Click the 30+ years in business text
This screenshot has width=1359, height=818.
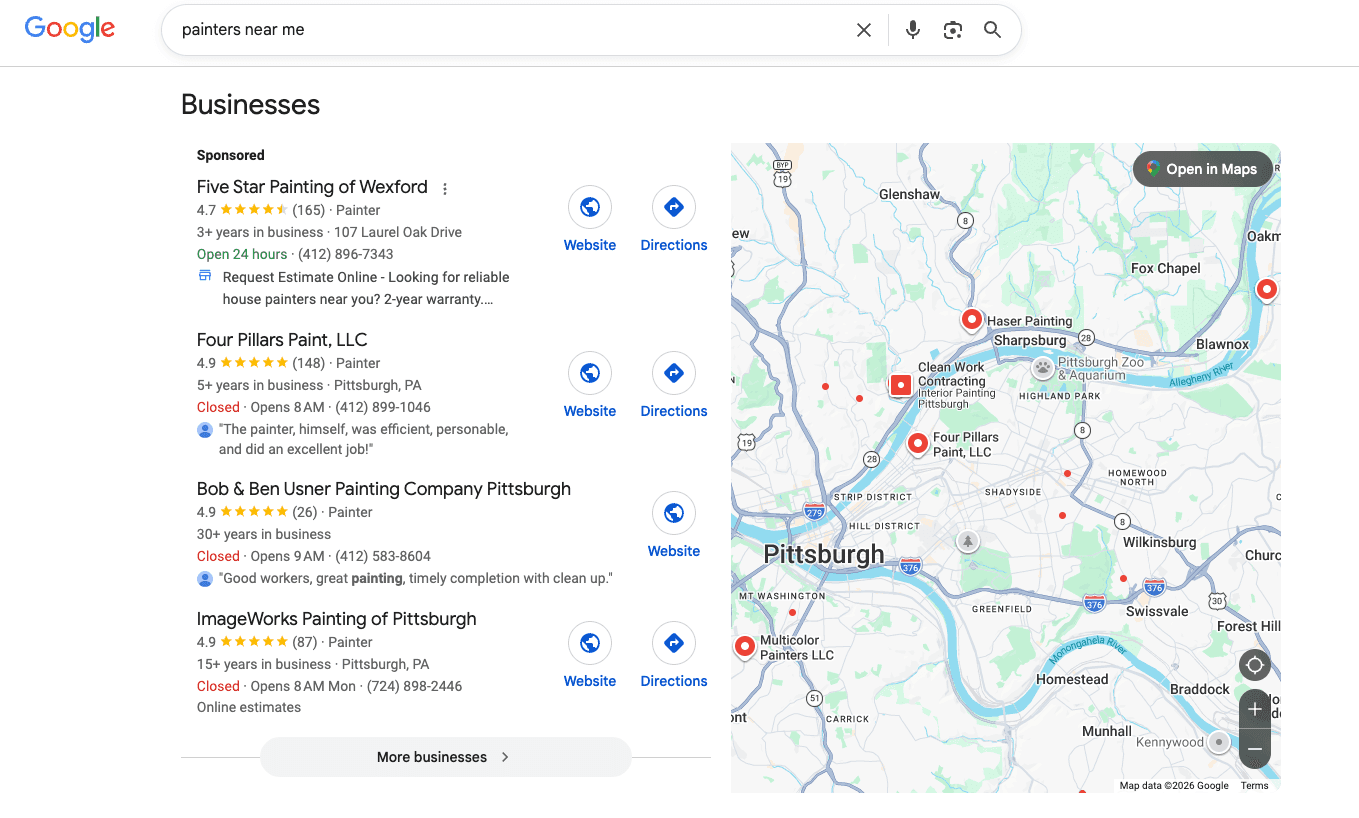tap(264, 534)
